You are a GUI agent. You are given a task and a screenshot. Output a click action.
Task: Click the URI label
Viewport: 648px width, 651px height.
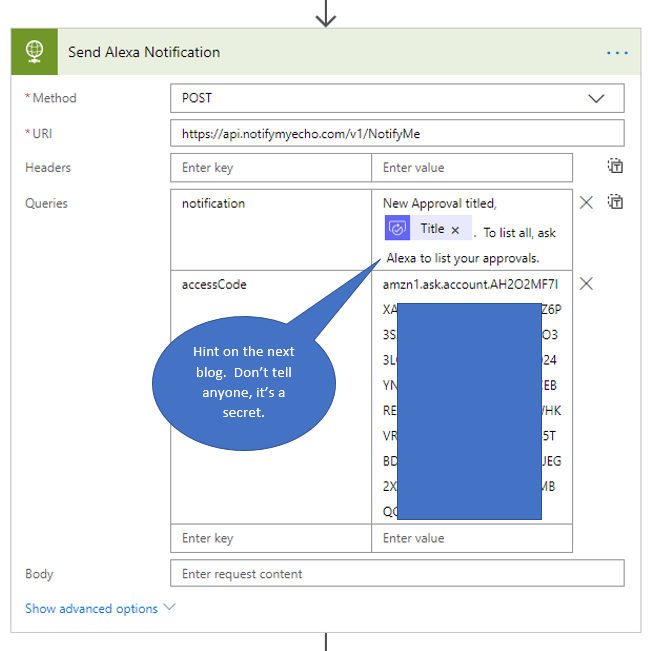coord(42,134)
